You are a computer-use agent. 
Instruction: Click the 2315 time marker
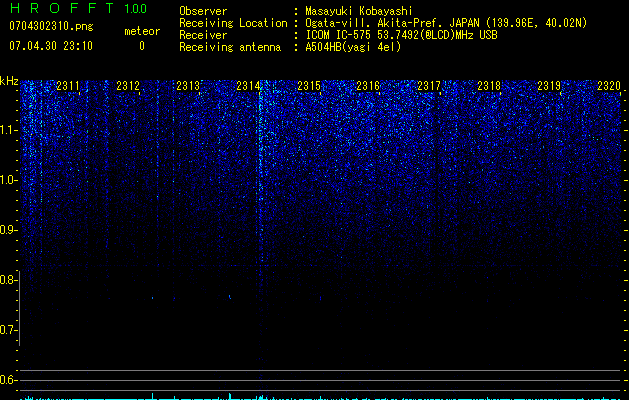click(309, 85)
